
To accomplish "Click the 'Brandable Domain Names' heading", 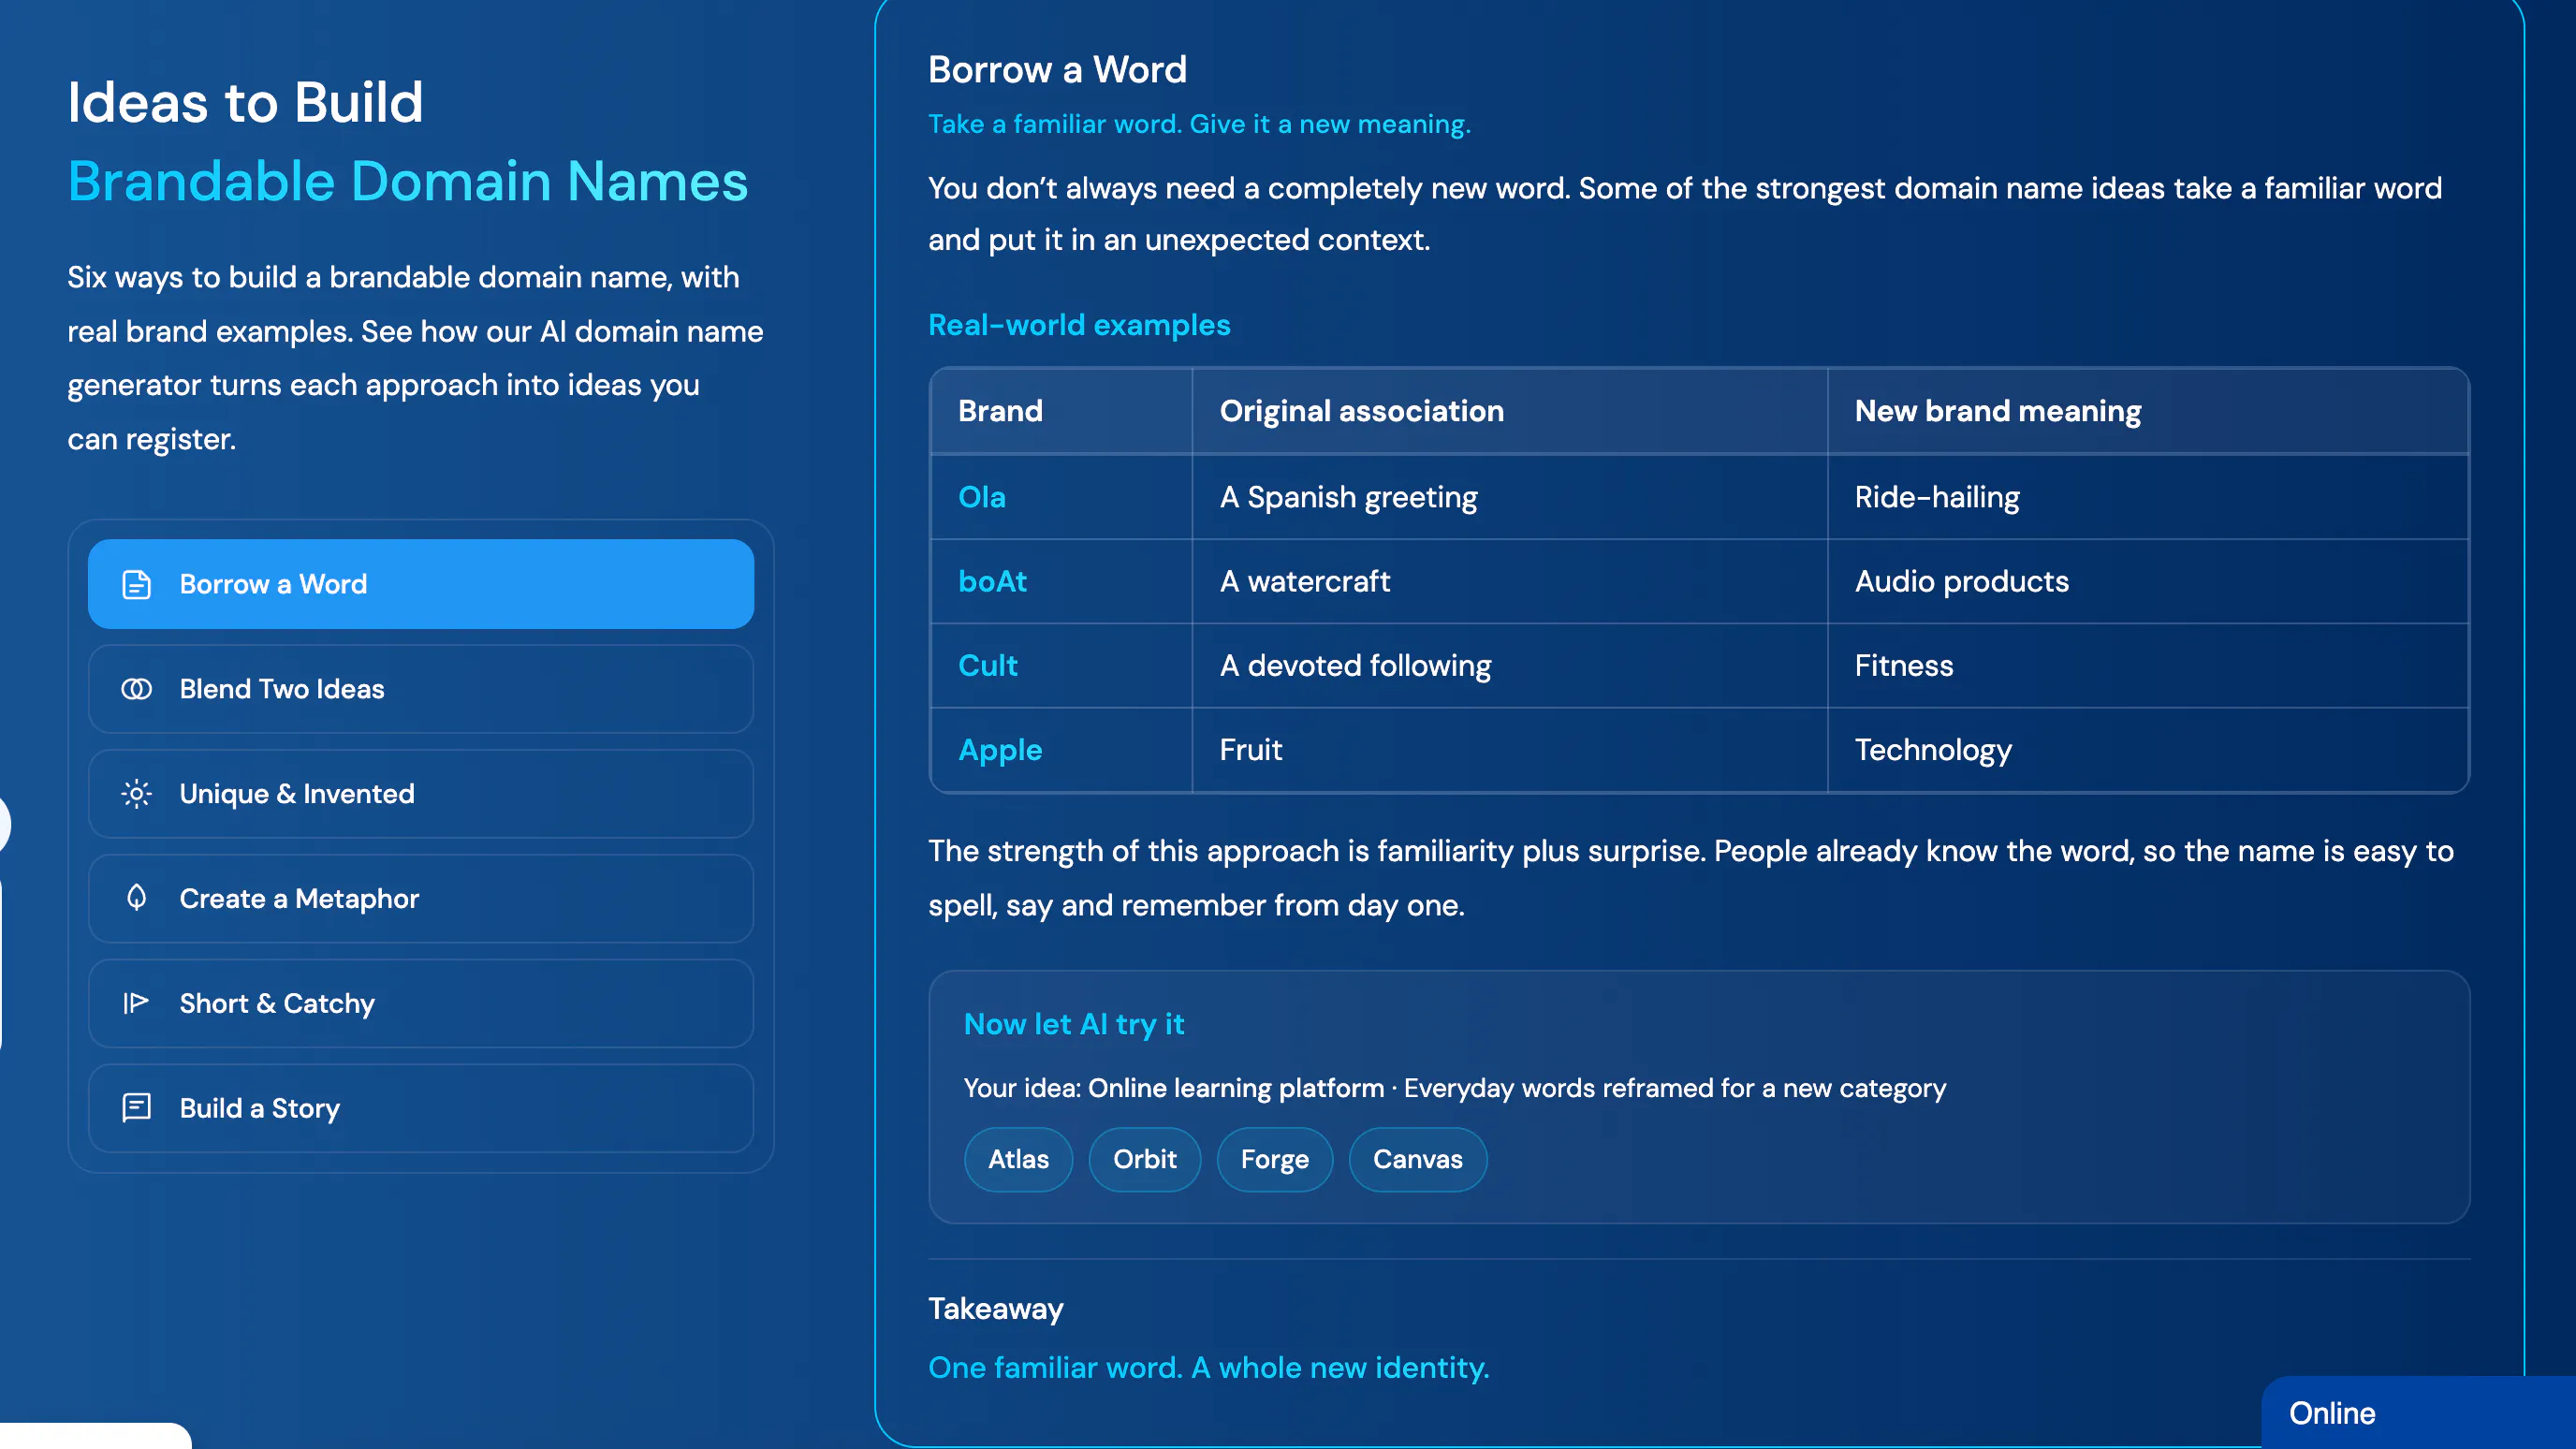I will point(407,181).
